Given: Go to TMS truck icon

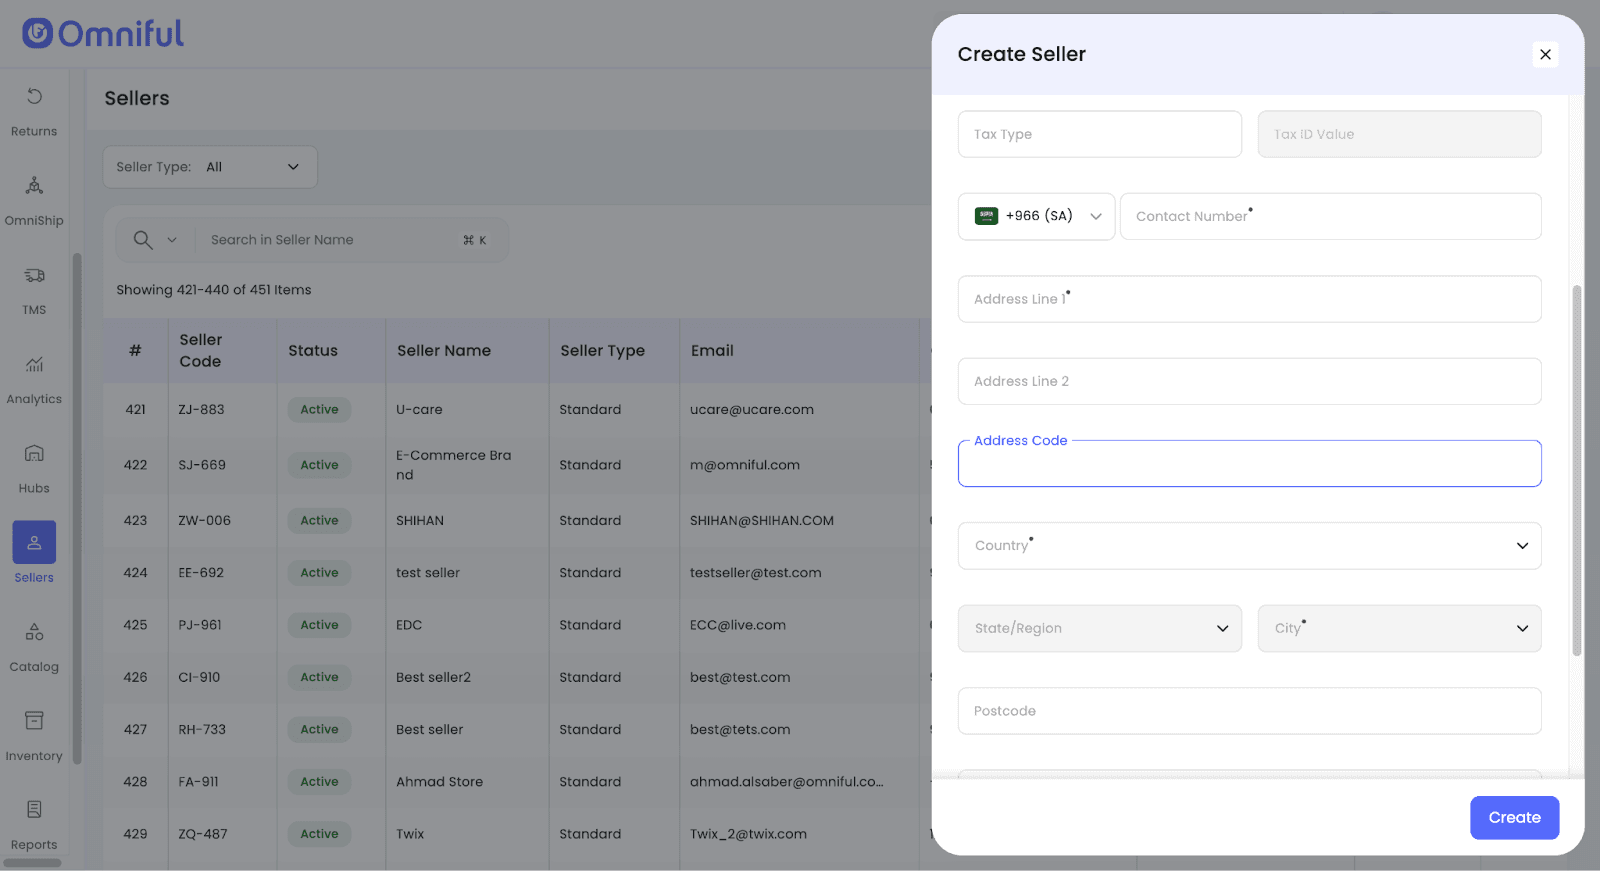Looking at the screenshot, I should point(34,276).
